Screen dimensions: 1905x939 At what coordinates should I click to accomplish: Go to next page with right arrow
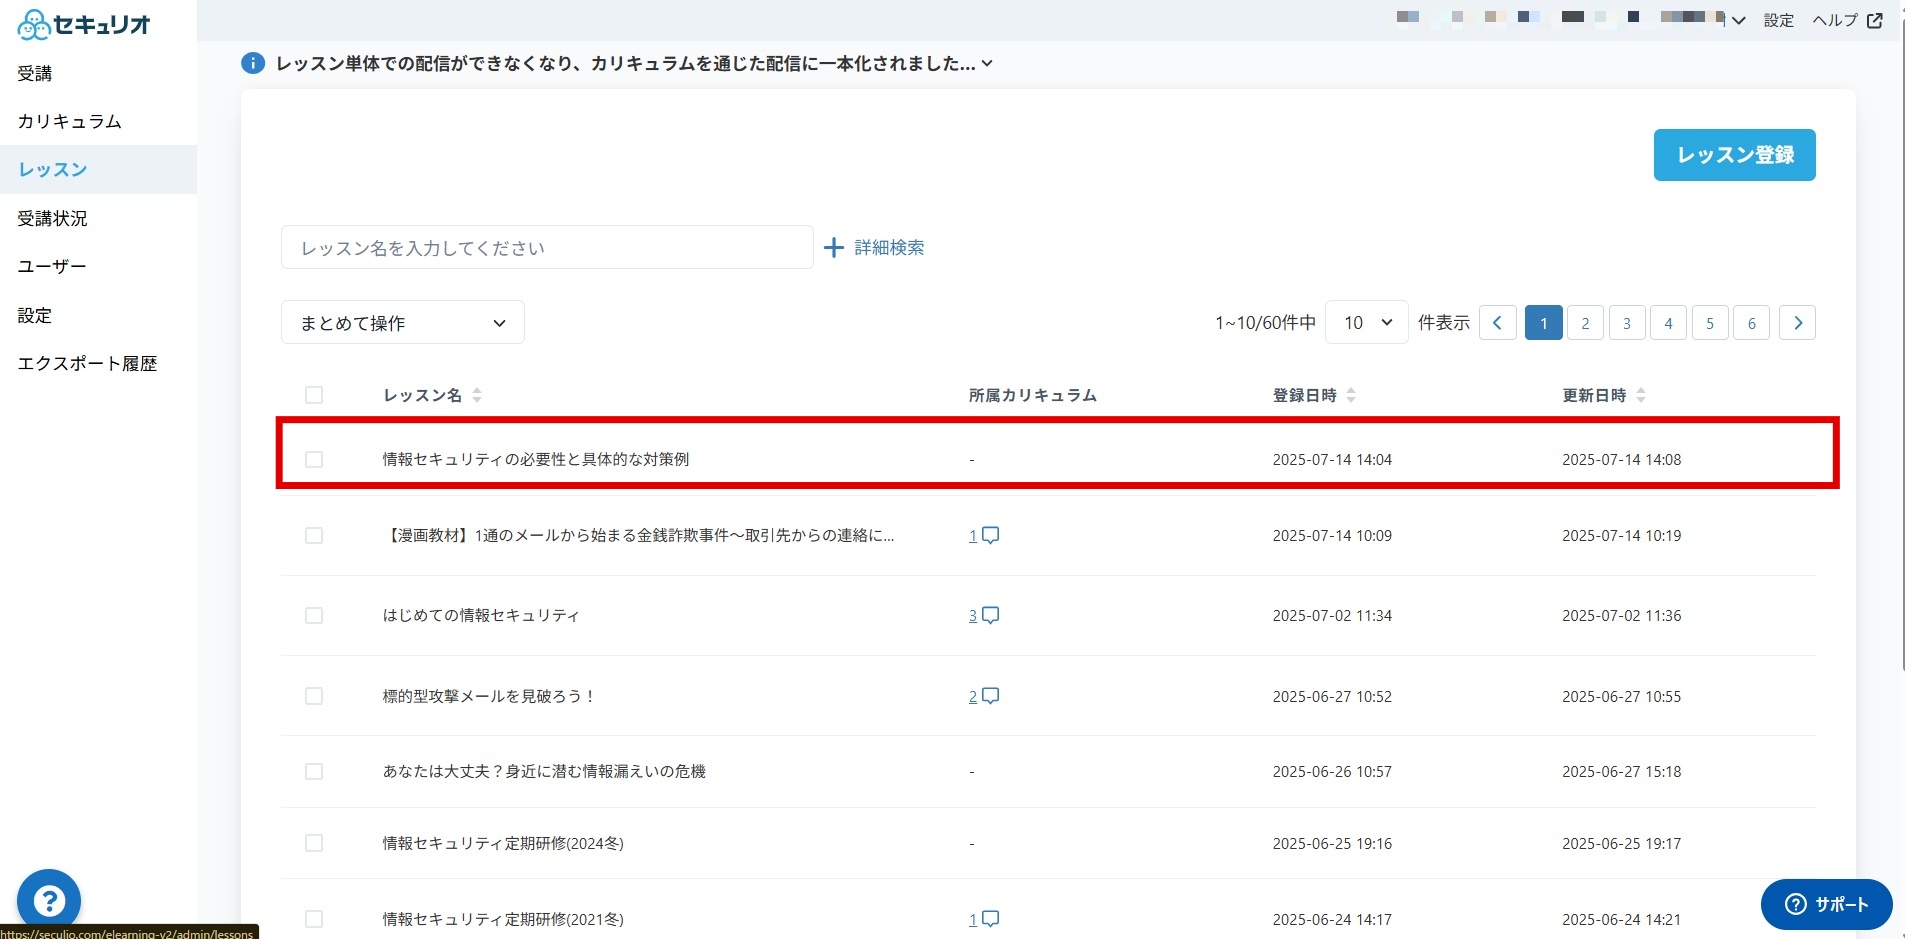pos(1797,323)
